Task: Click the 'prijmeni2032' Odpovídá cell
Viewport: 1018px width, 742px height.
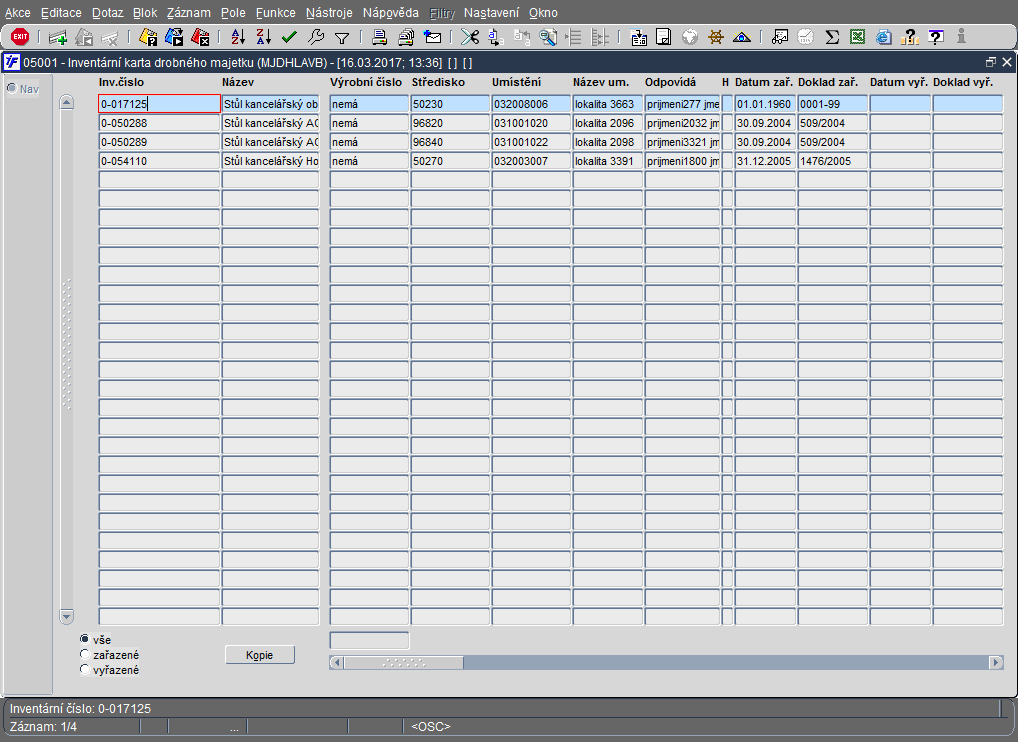Action: tap(682, 123)
